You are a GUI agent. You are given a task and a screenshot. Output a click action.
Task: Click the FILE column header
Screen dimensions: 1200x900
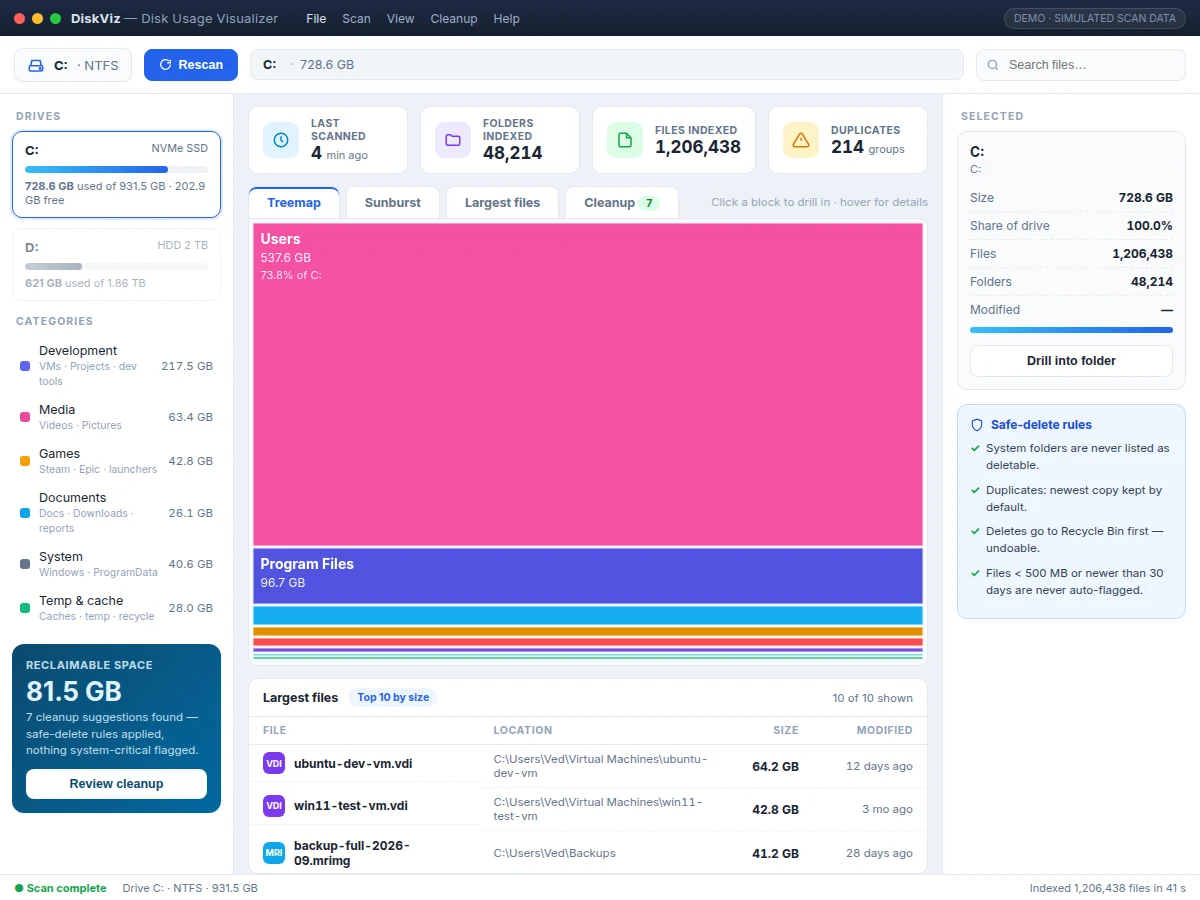[275, 730]
